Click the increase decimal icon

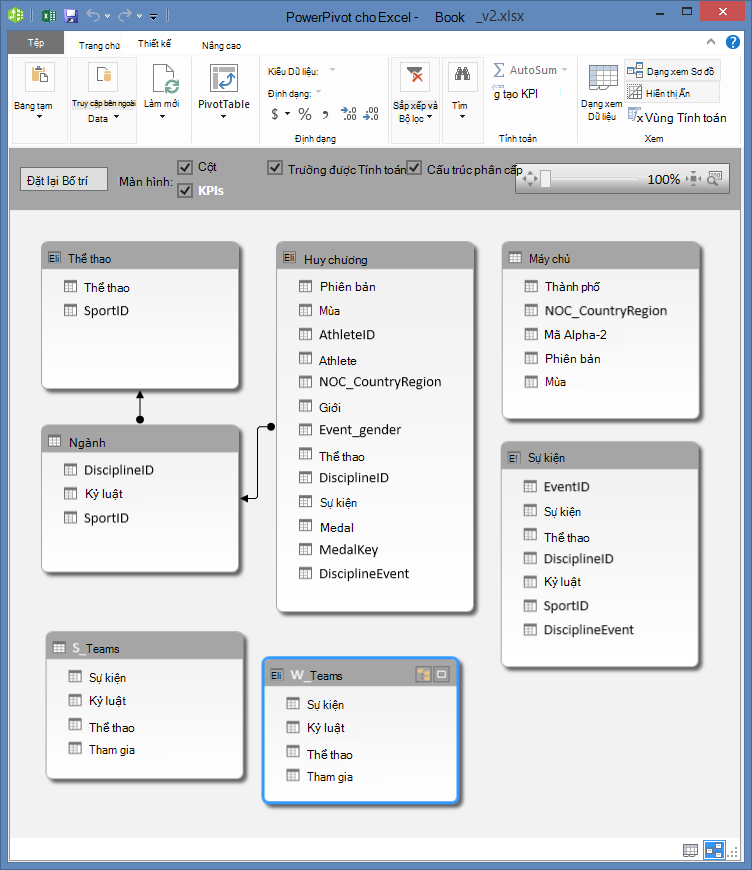(349, 114)
